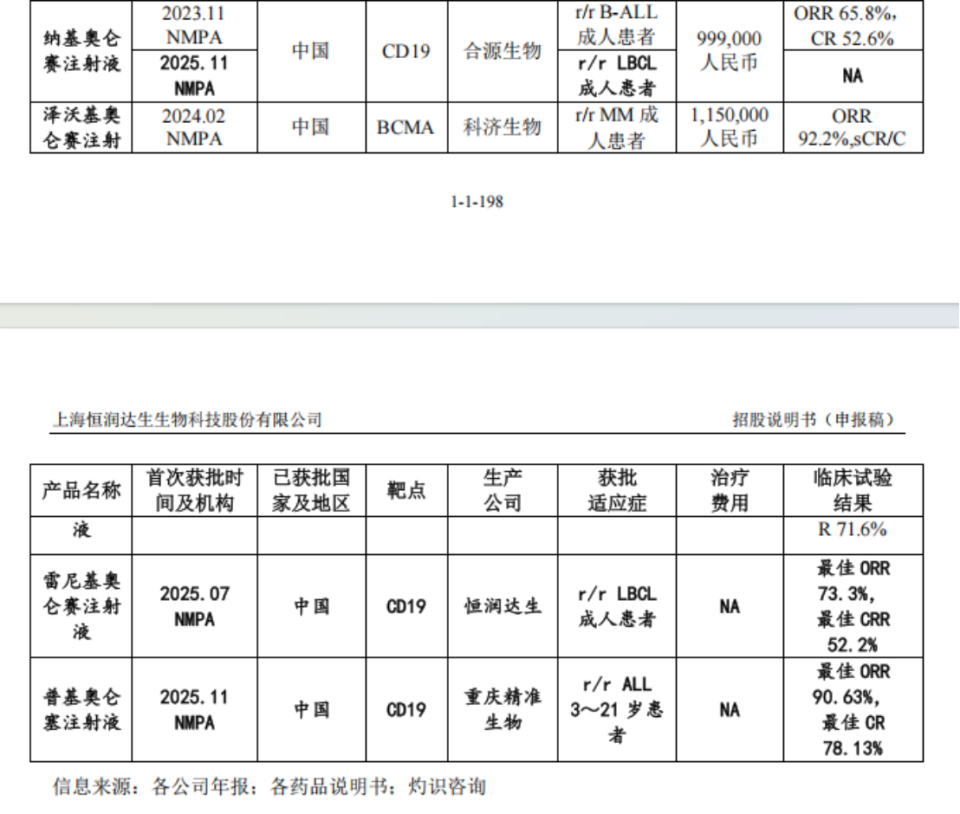
Task: Click the 信息来源 source note line
Action: coord(269,786)
